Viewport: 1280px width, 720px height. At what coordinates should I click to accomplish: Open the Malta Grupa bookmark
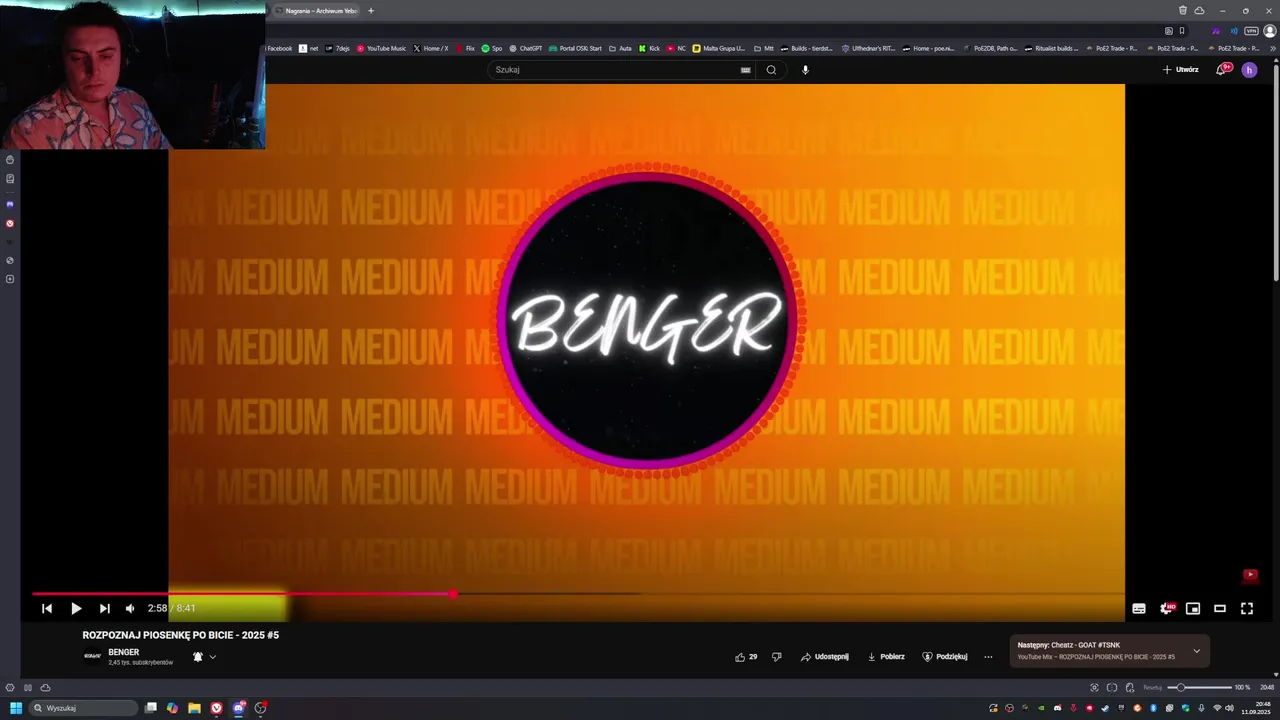coord(719,48)
